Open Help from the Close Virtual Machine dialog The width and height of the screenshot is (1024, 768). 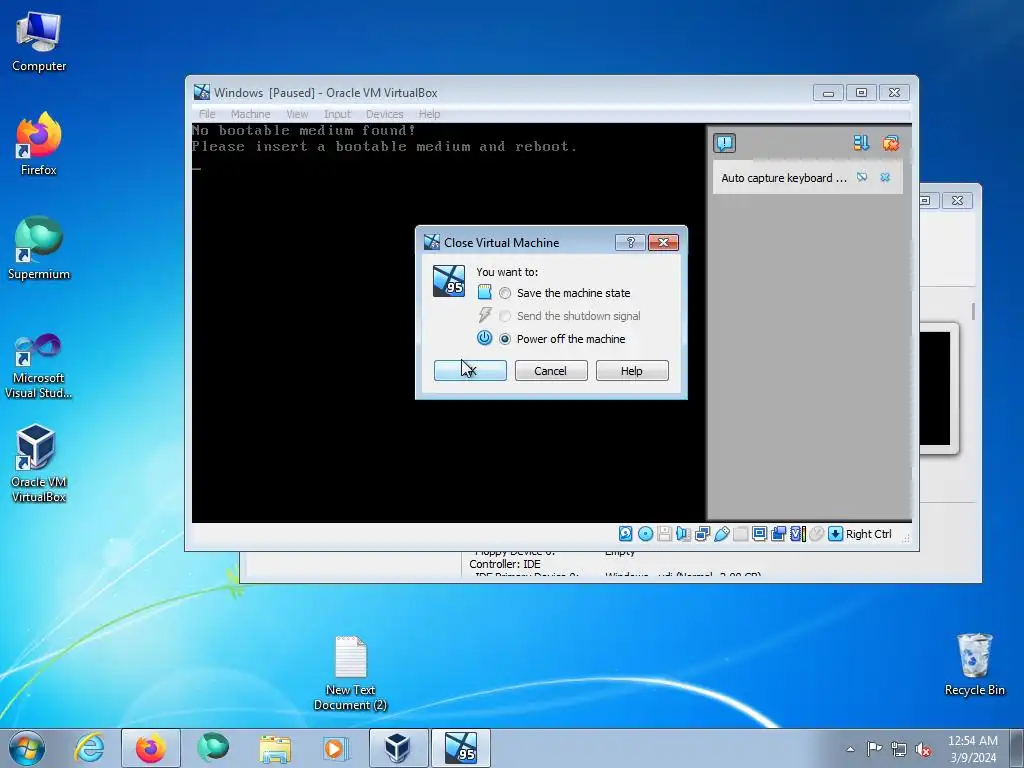tap(632, 370)
